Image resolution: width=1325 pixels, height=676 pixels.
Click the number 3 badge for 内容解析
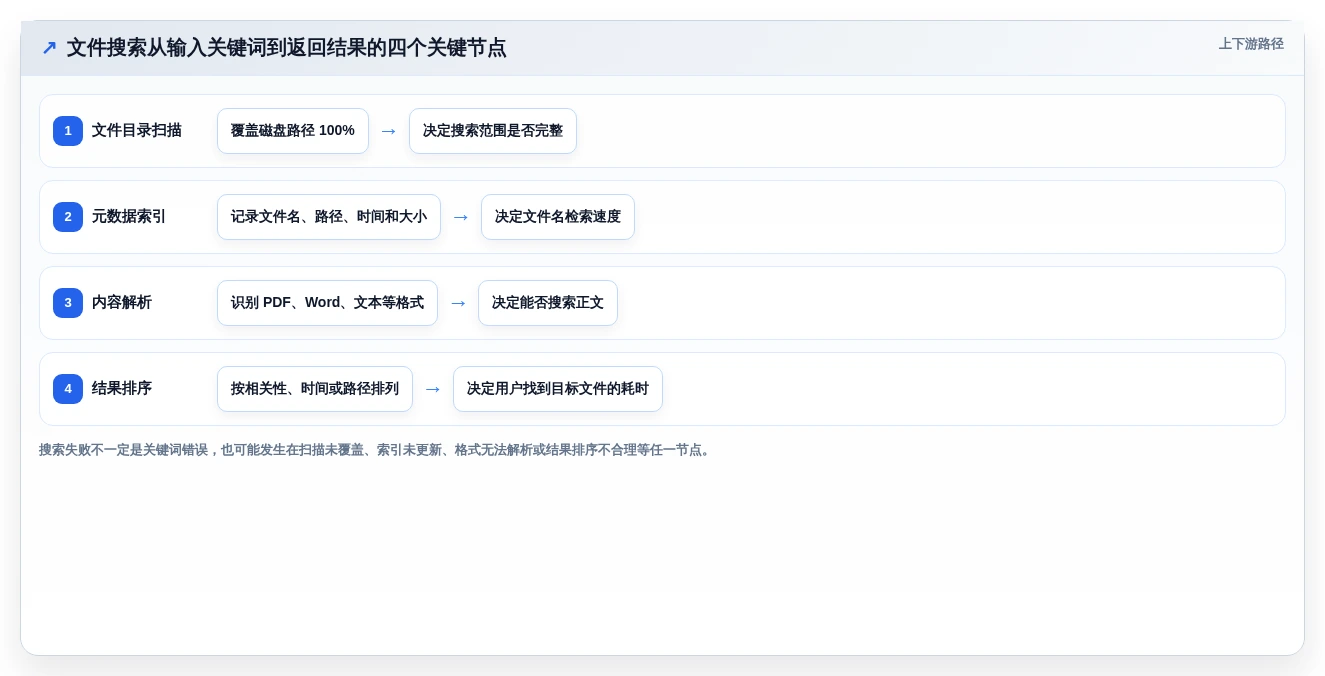point(68,303)
